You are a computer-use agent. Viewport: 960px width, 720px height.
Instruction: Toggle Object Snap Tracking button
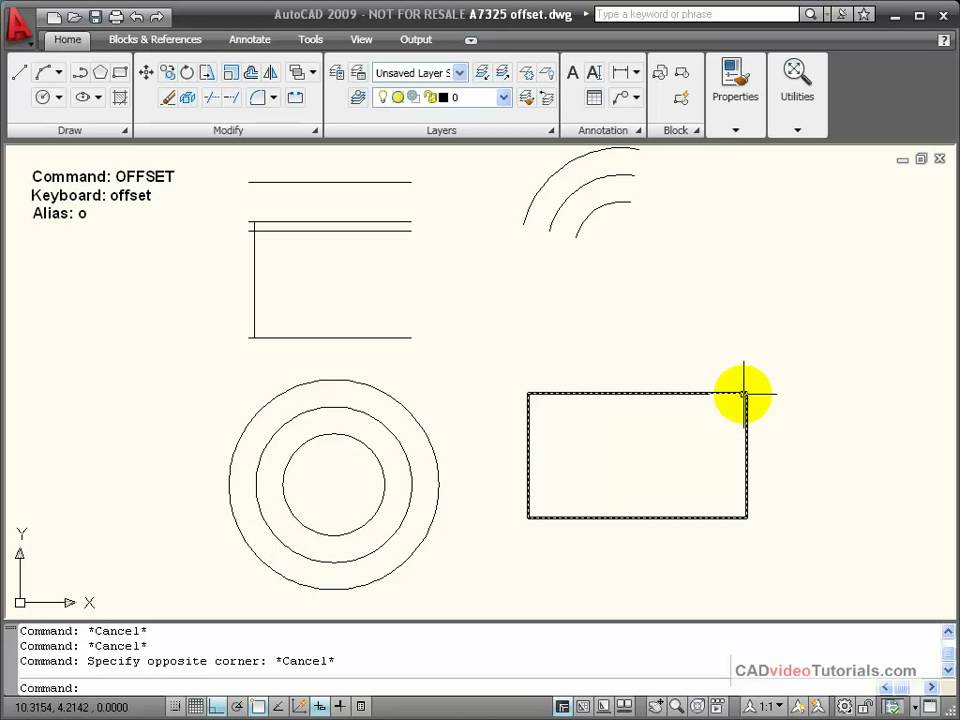[278, 707]
